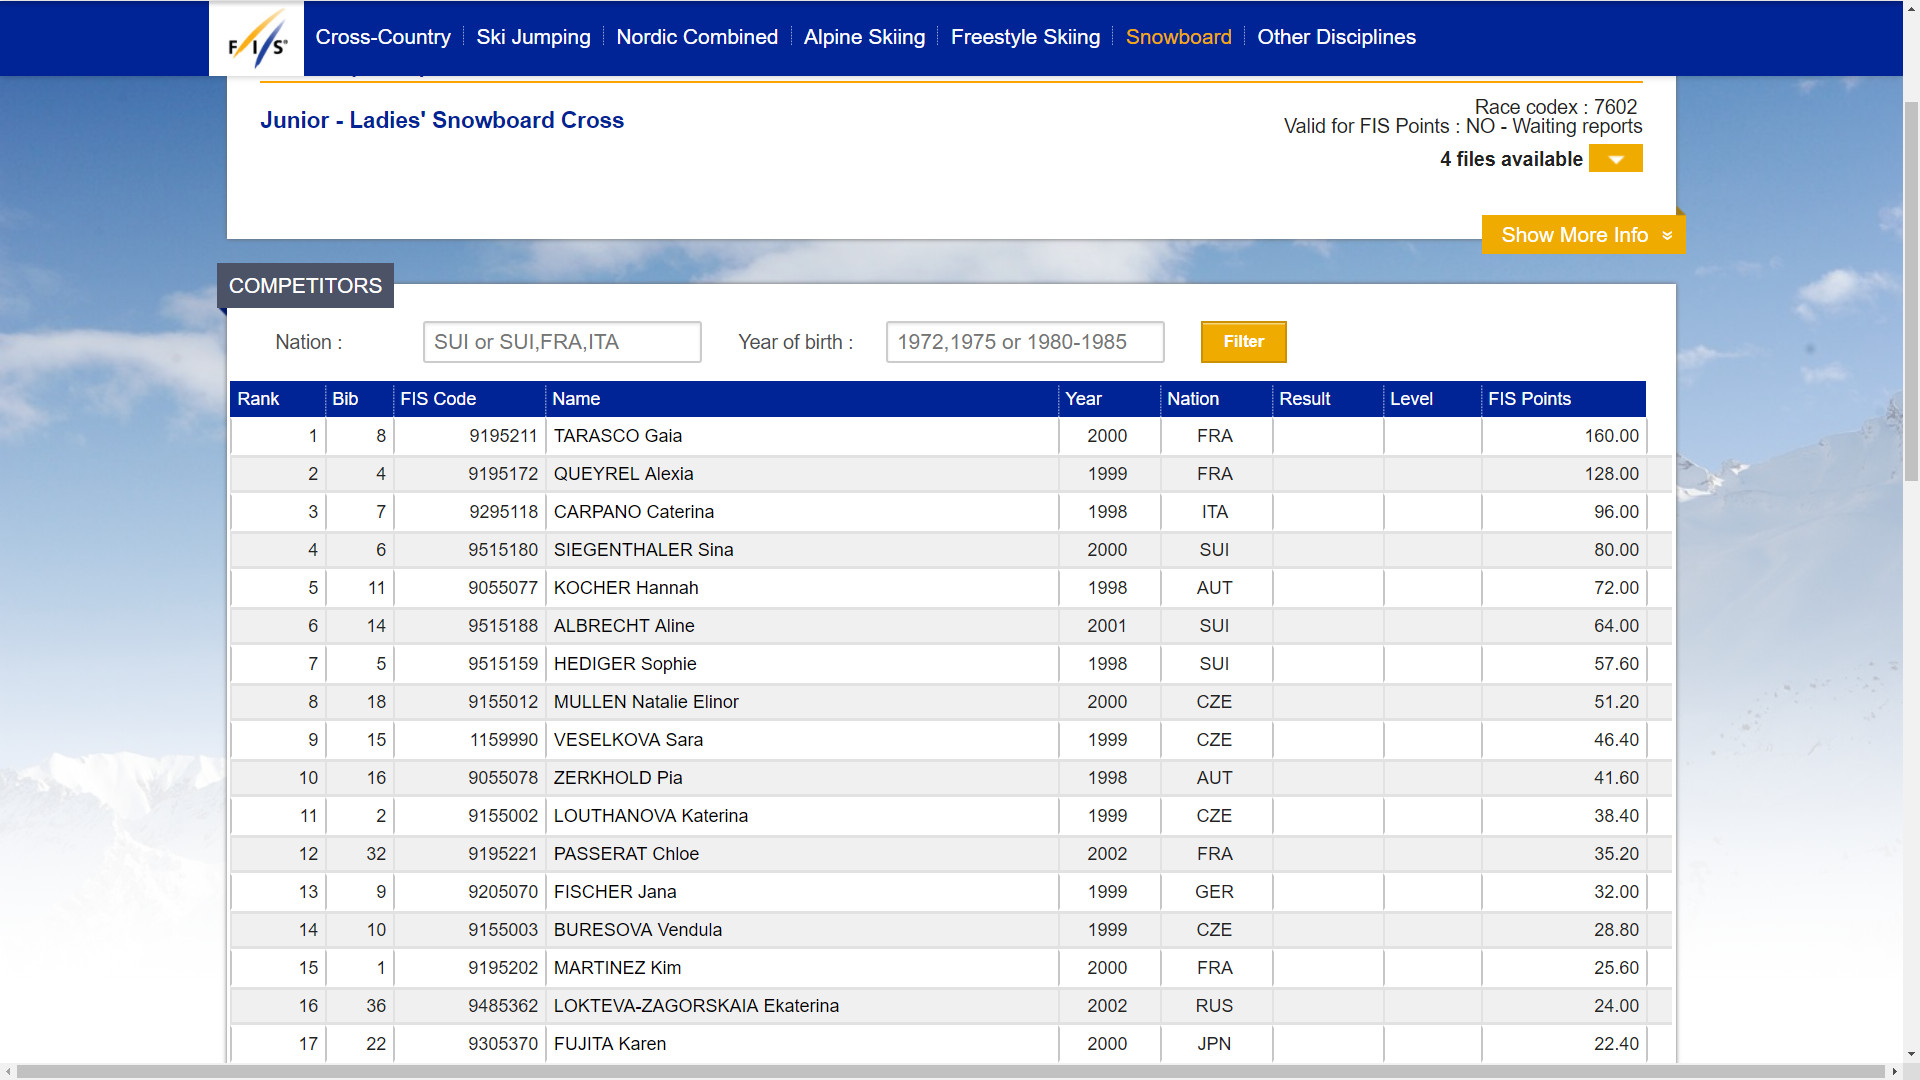The height and width of the screenshot is (1080, 1920).
Task: Open Ski Jumping menu item
Action: 533,37
